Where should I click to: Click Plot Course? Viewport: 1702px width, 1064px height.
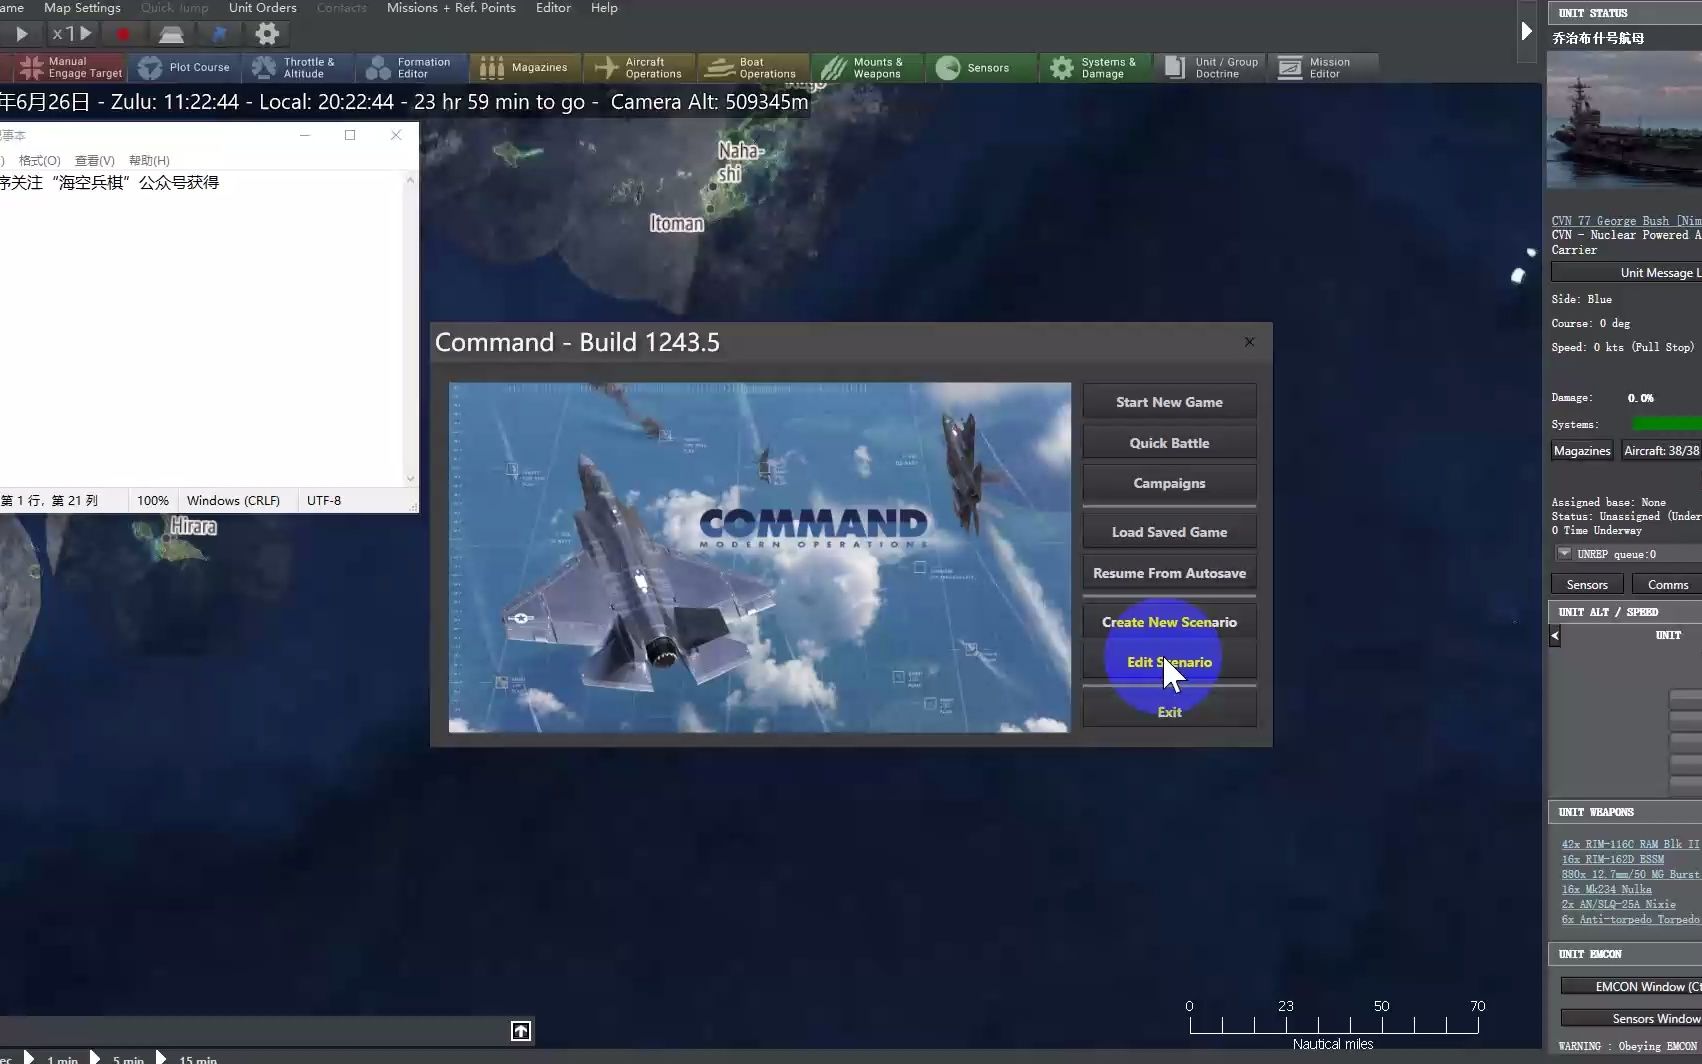coord(184,68)
